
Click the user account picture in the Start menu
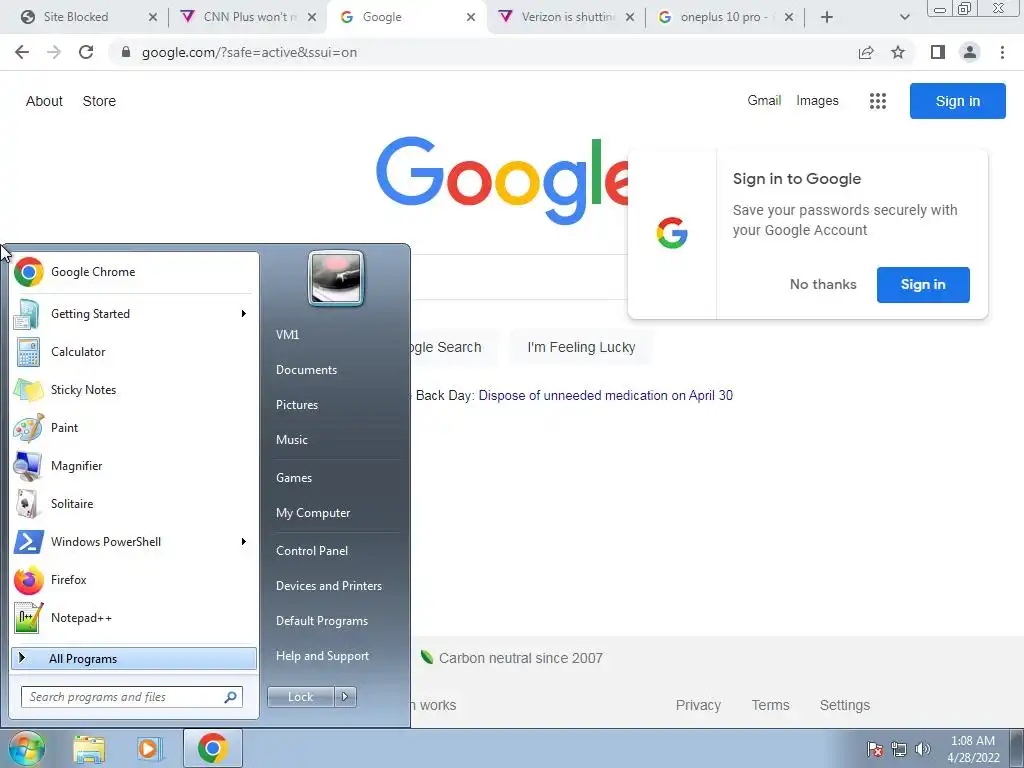pyautogui.click(x=336, y=278)
